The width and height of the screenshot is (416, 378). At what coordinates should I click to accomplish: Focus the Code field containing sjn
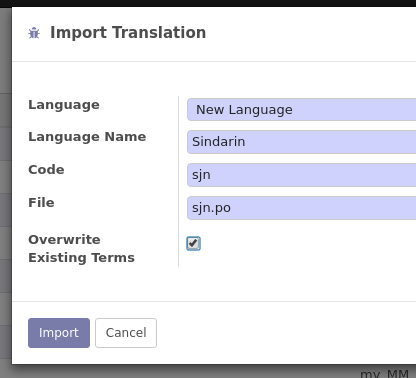click(301, 175)
